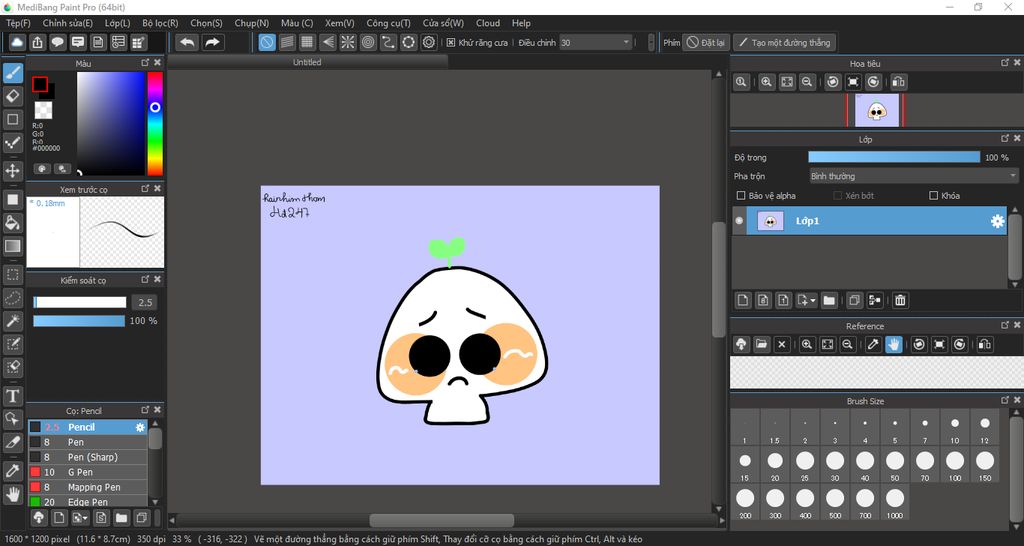
Task: Click the Undo arrow
Action: click(x=187, y=42)
